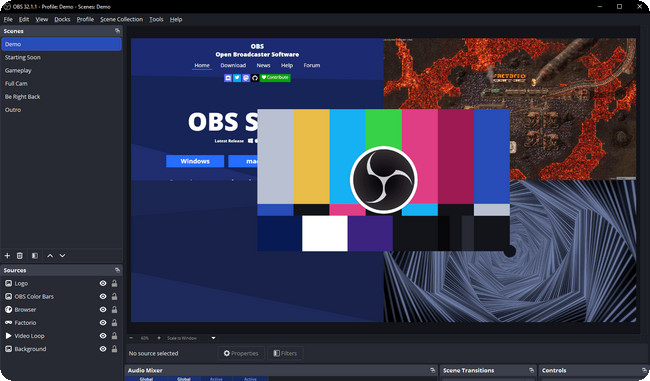Open the Help menu
The height and width of the screenshot is (381, 650).
[176, 19]
